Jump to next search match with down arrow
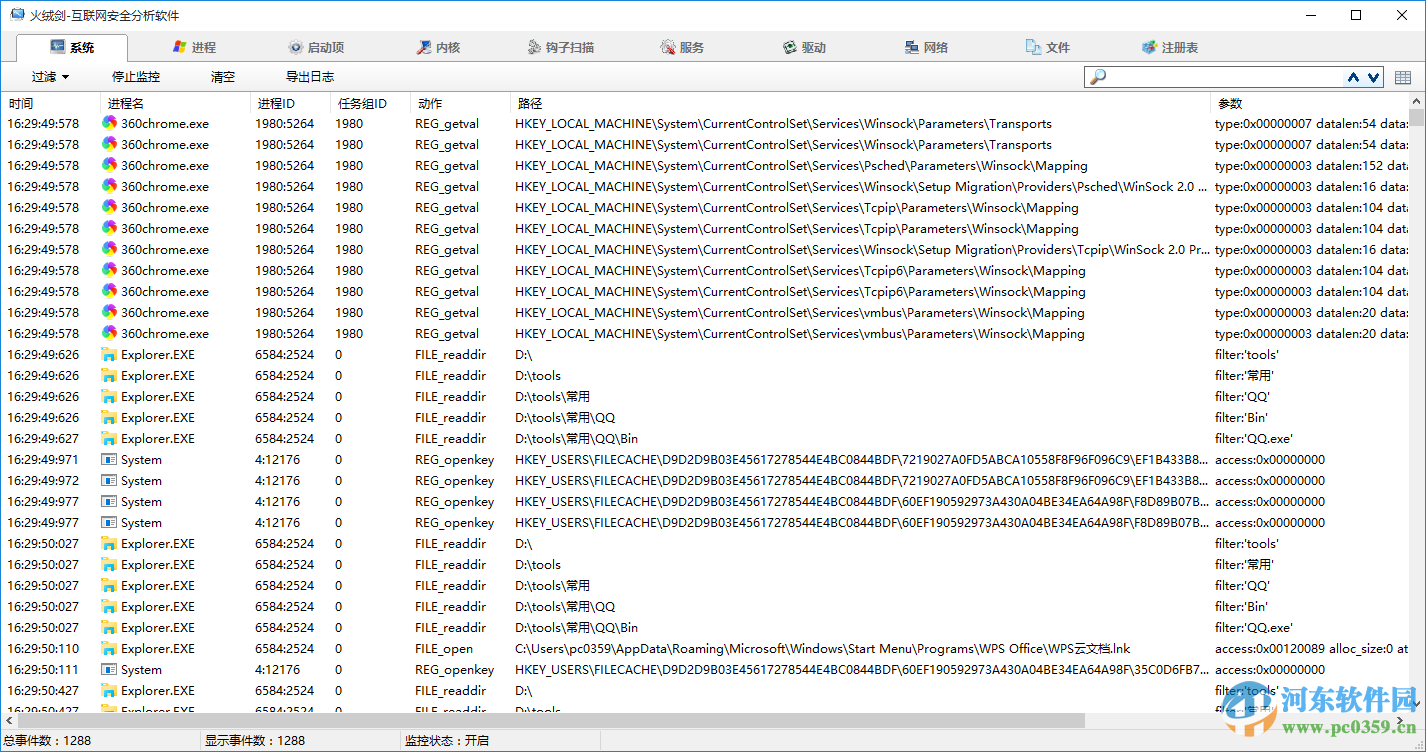1426x752 pixels. 1374,77
